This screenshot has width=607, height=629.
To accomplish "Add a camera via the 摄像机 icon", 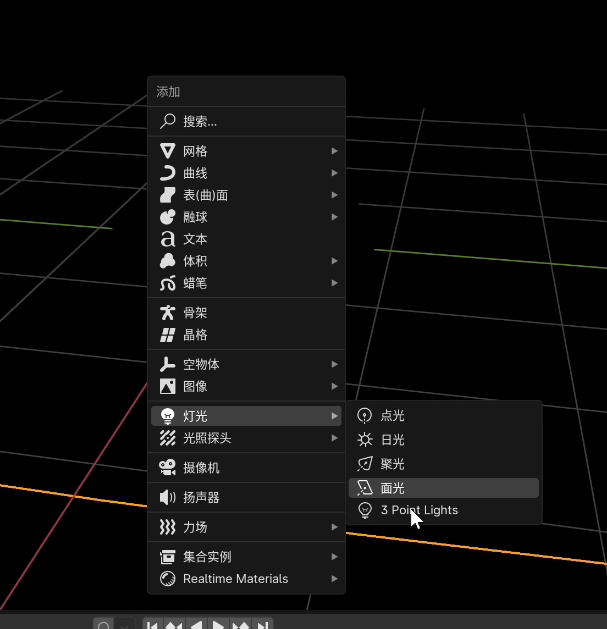I will coord(168,468).
